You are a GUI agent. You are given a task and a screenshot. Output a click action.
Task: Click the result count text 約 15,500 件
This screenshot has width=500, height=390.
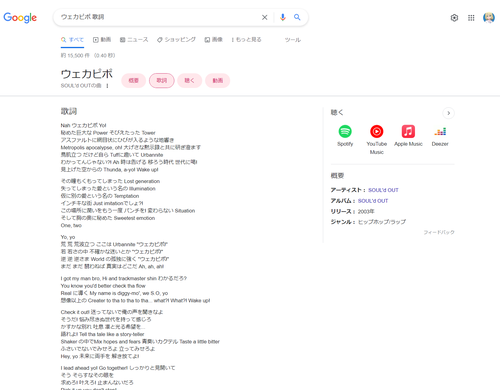(x=75, y=55)
